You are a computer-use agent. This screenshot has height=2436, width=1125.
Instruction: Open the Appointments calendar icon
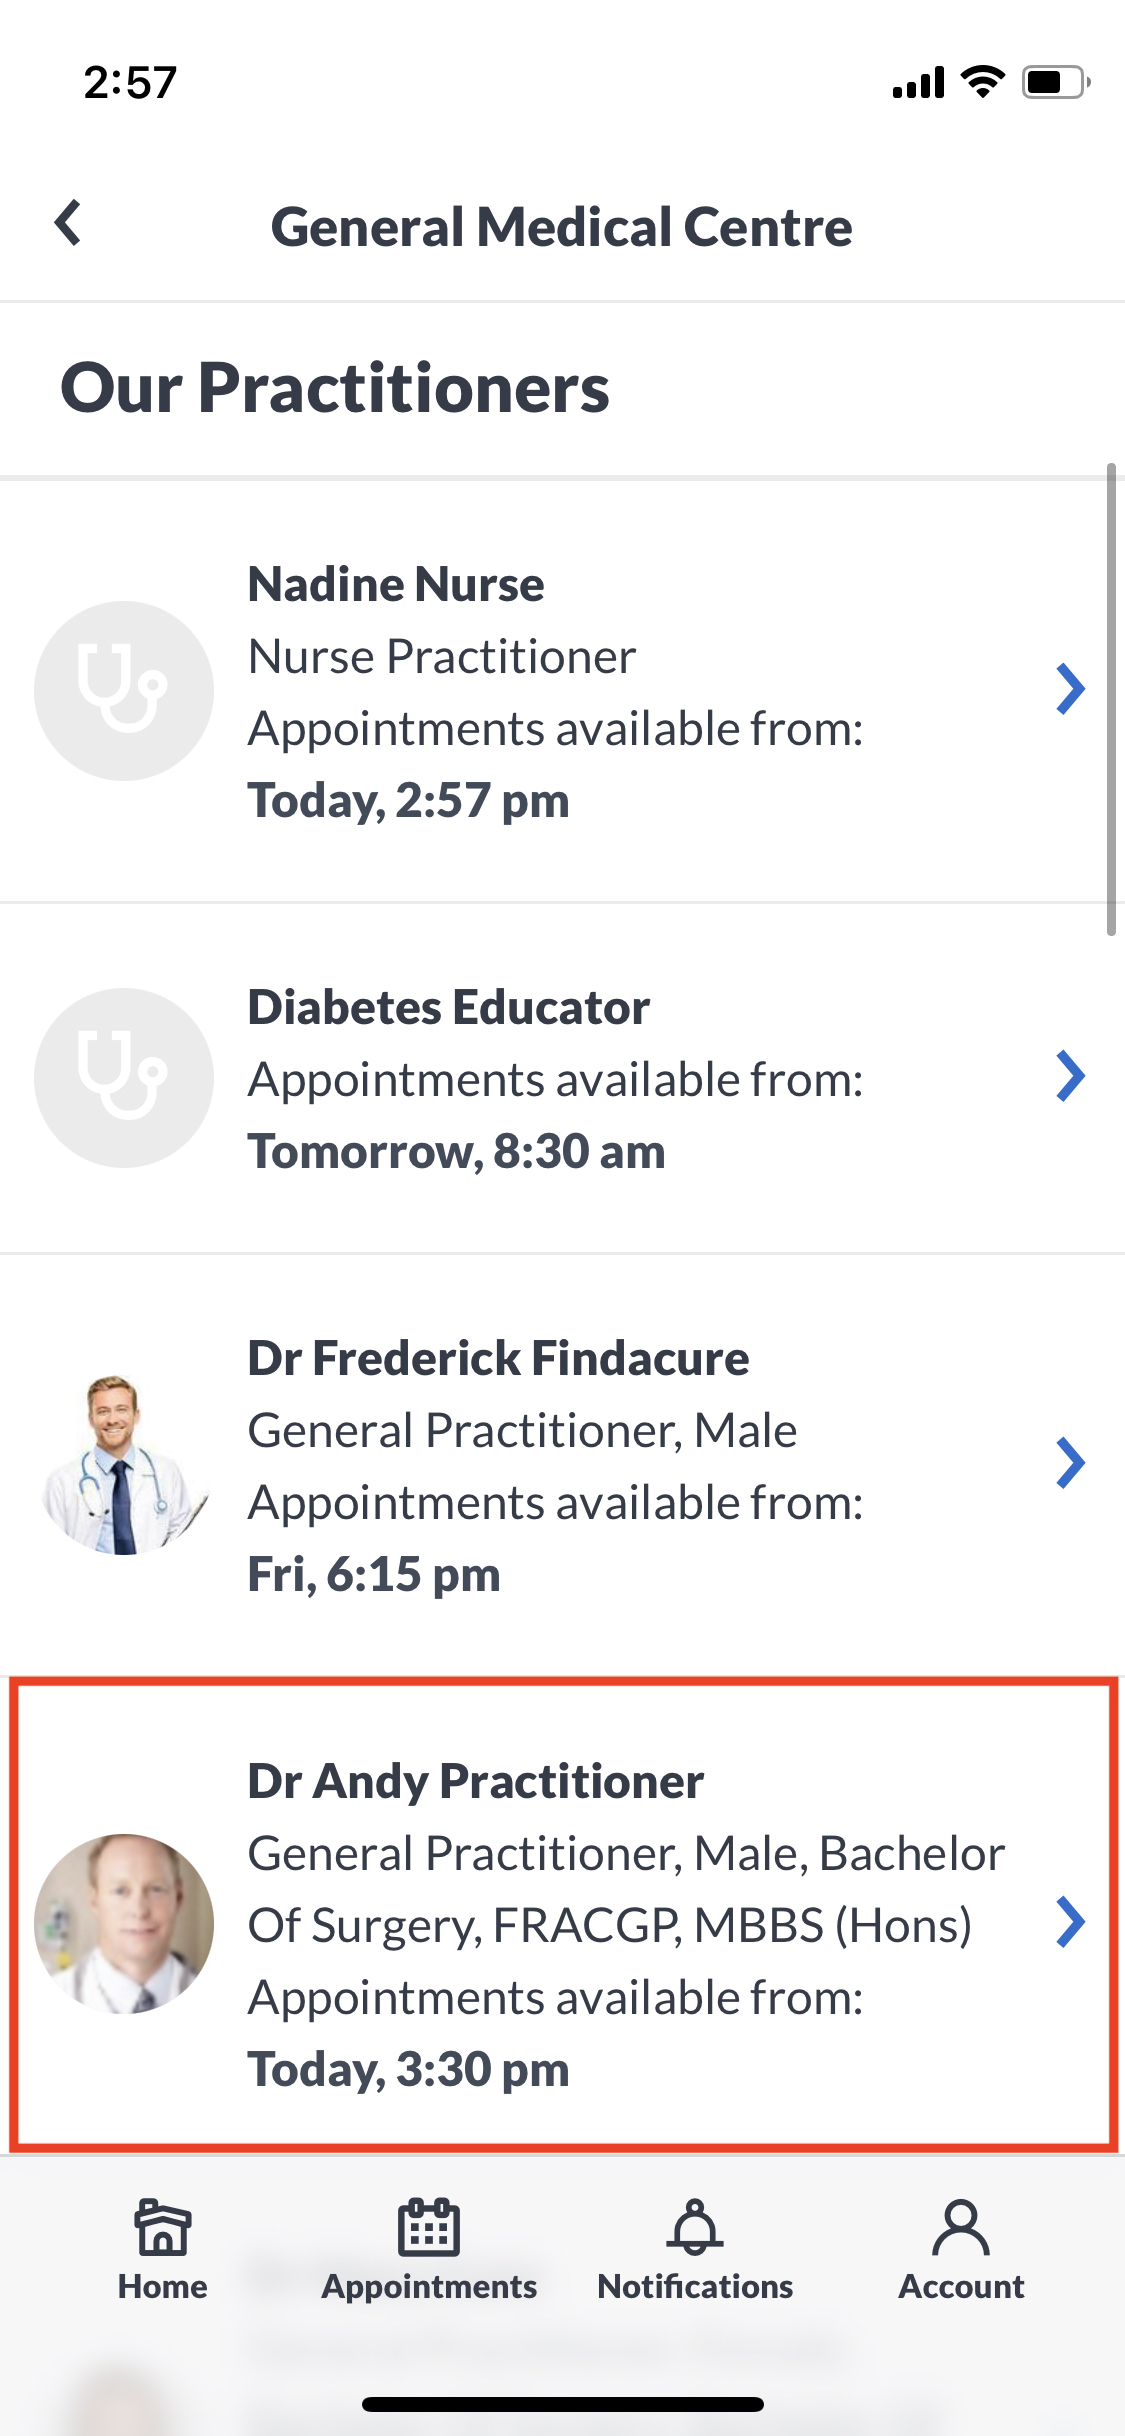tap(429, 2228)
